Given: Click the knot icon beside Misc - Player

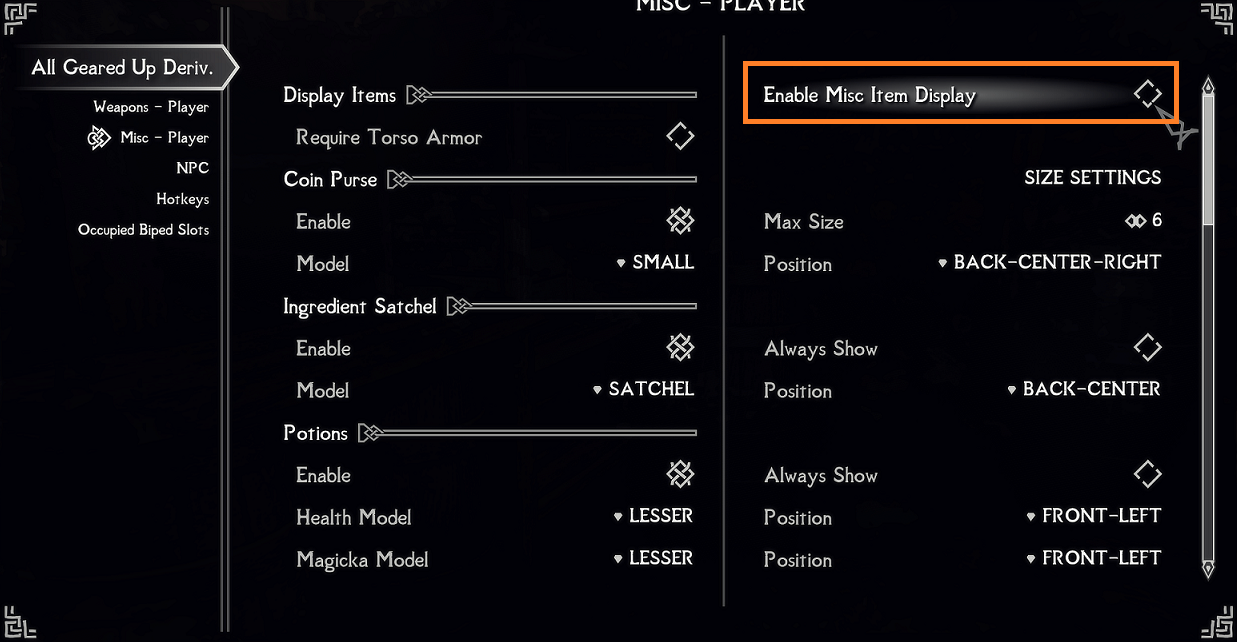Looking at the screenshot, I should coord(99,138).
